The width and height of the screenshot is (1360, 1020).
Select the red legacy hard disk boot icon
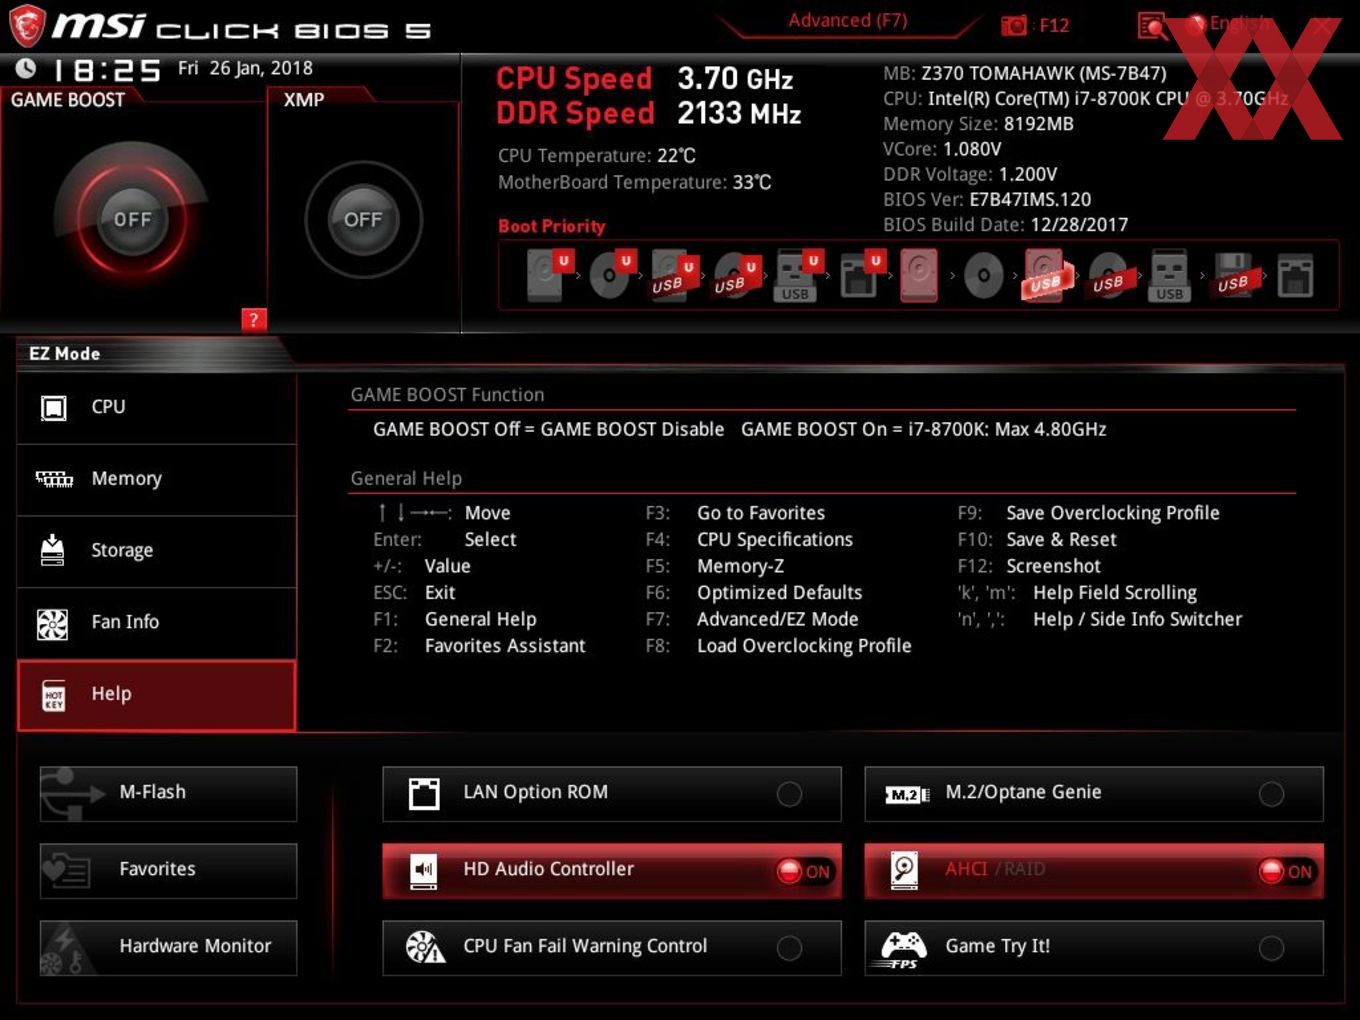[919, 276]
